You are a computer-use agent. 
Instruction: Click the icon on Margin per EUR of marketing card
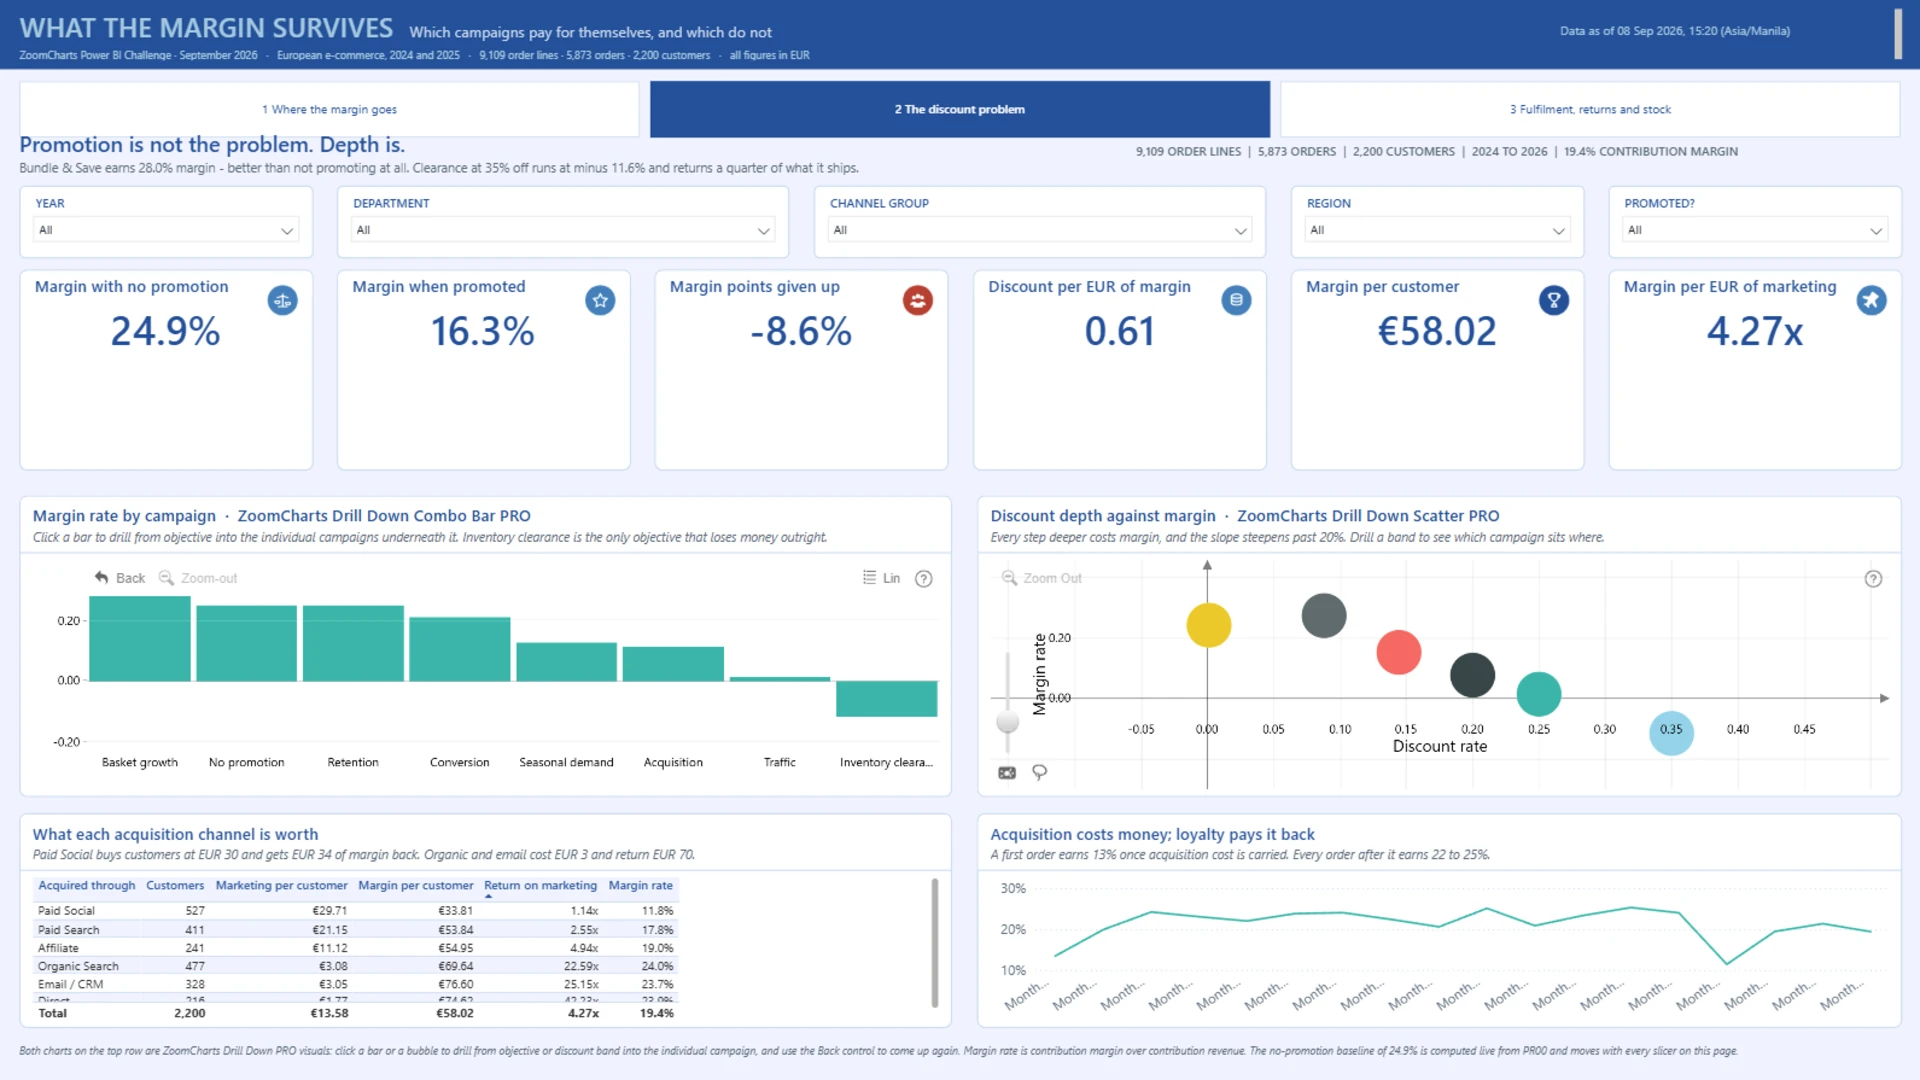[x=1871, y=300]
